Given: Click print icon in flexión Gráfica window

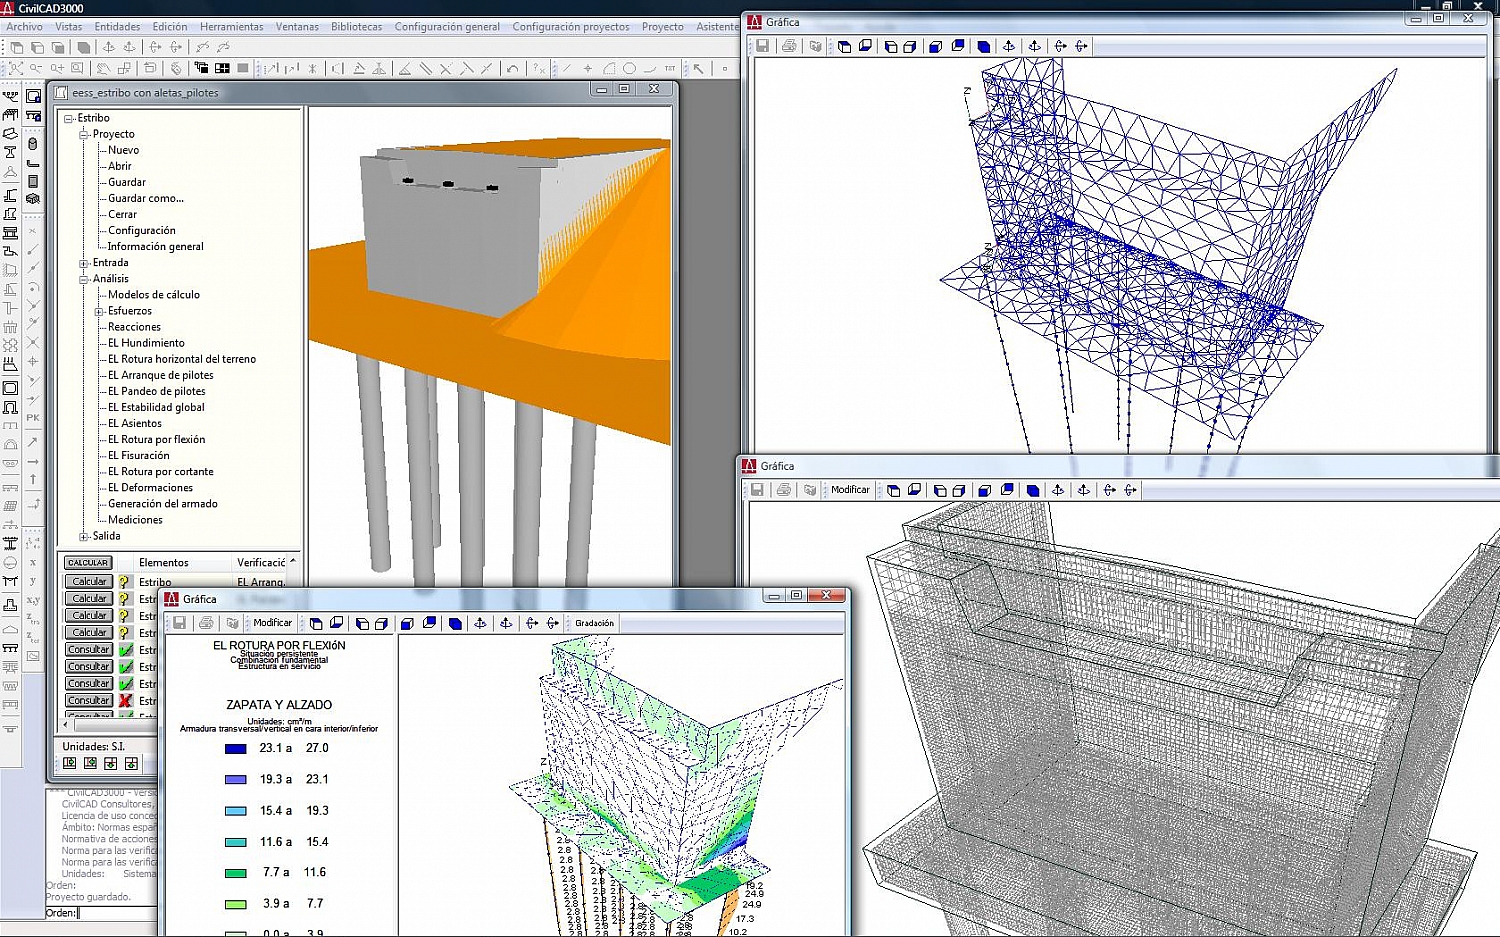Looking at the screenshot, I should coord(206,623).
